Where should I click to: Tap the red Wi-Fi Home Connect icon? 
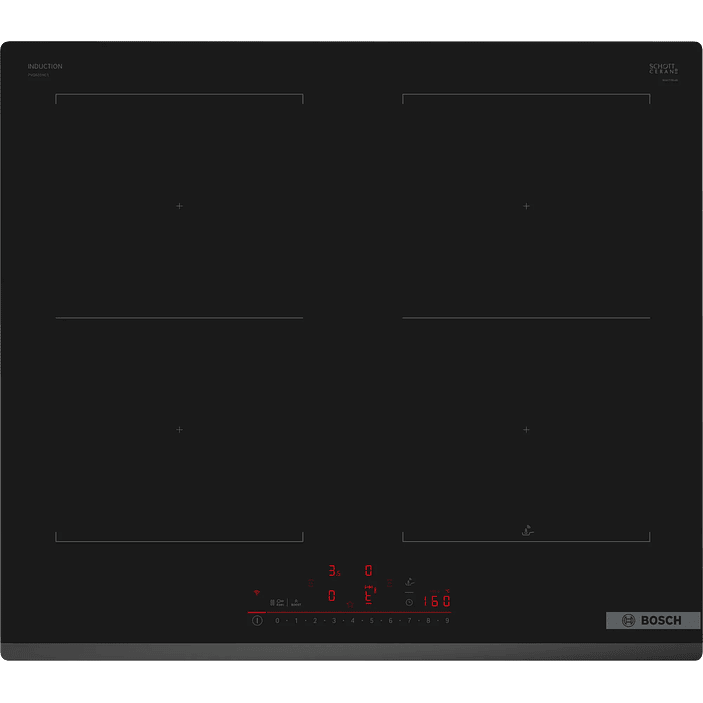(256, 592)
